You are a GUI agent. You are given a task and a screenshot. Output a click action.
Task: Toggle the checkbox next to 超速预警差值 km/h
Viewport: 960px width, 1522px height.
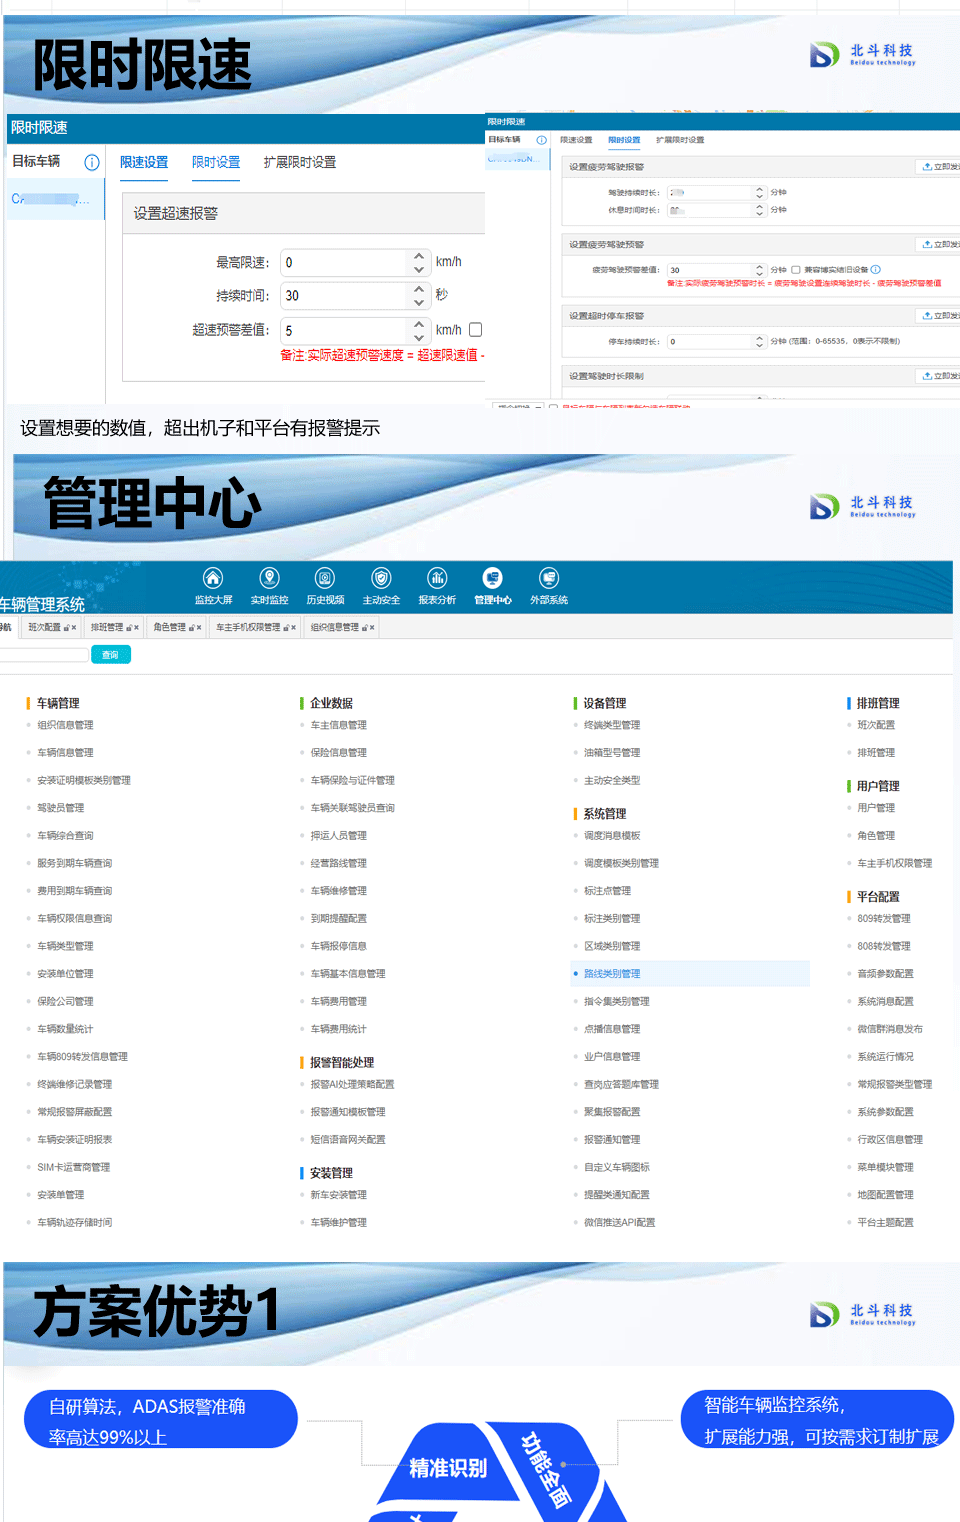pyautogui.click(x=476, y=330)
